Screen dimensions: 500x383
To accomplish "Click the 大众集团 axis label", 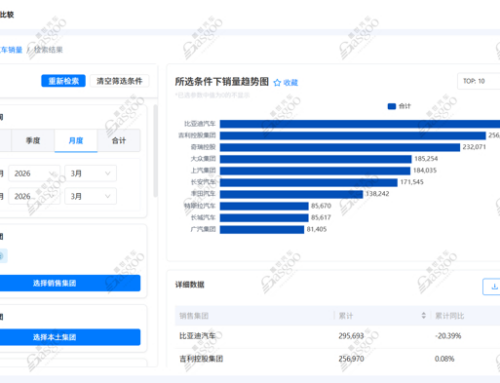I will tap(203, 159).
